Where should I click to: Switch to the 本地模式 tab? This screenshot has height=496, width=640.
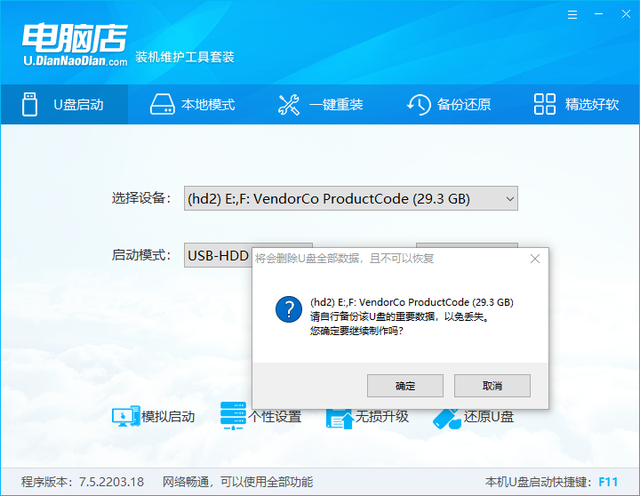[x=192, y=105]
